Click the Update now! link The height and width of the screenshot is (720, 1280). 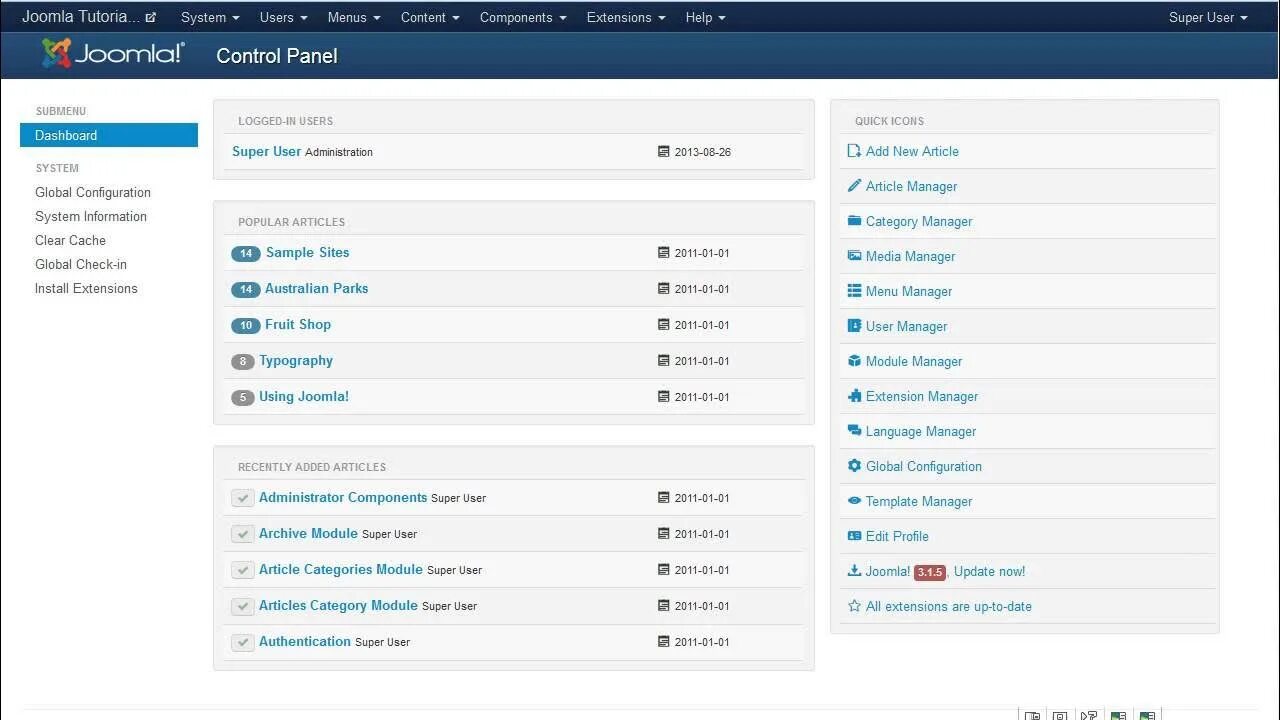click(x=988, y=571)
